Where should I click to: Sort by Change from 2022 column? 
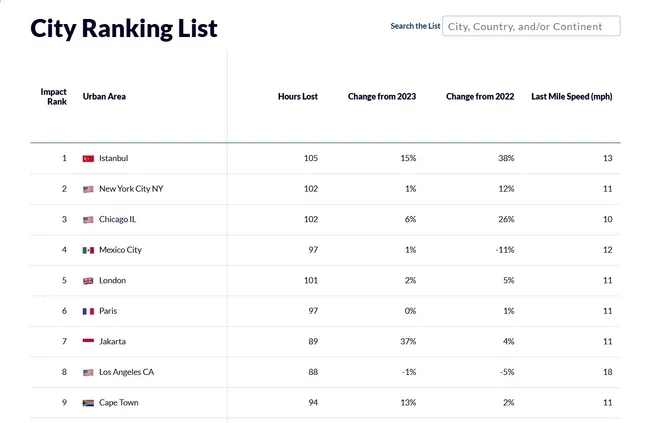[479, 97]
